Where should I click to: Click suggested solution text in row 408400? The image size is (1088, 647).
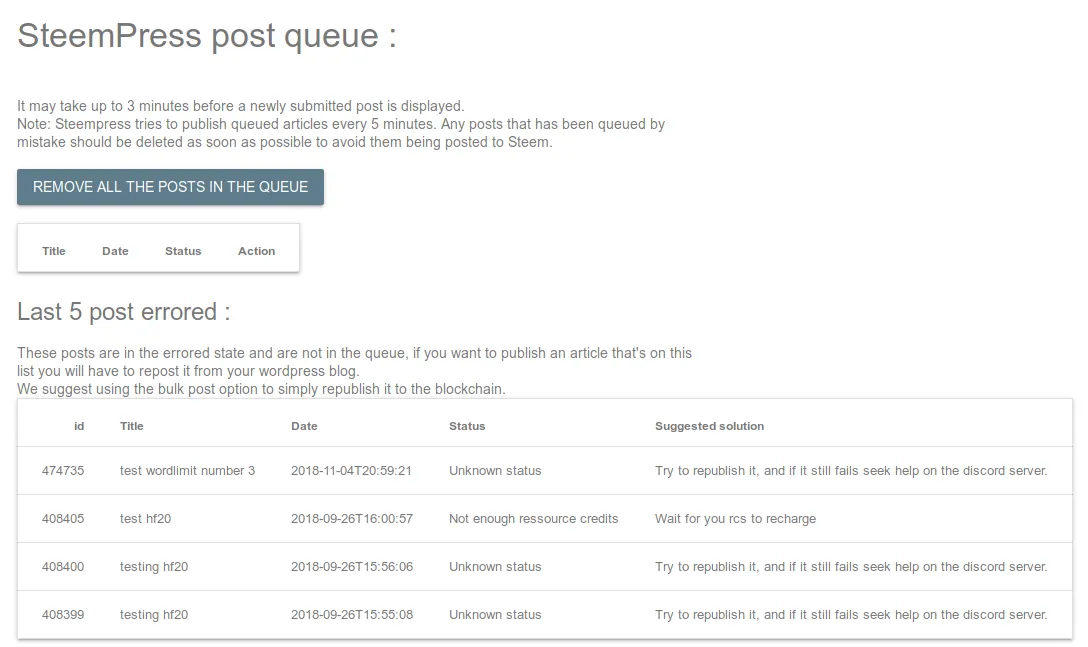click(x=851, y=566)
